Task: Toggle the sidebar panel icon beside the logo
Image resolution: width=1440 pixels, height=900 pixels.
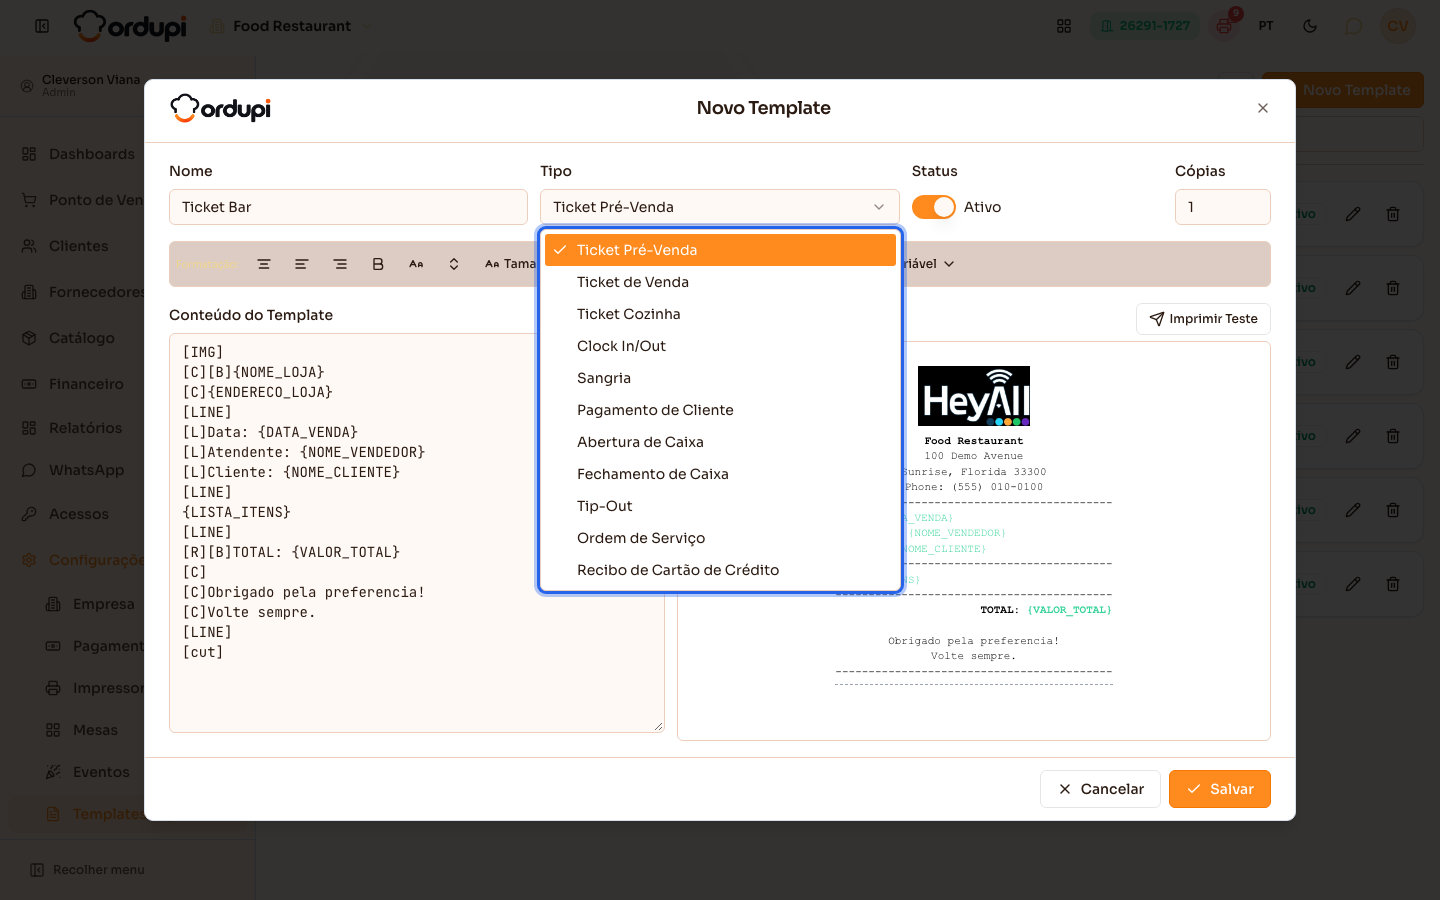Action: click(x=42, y=26)
